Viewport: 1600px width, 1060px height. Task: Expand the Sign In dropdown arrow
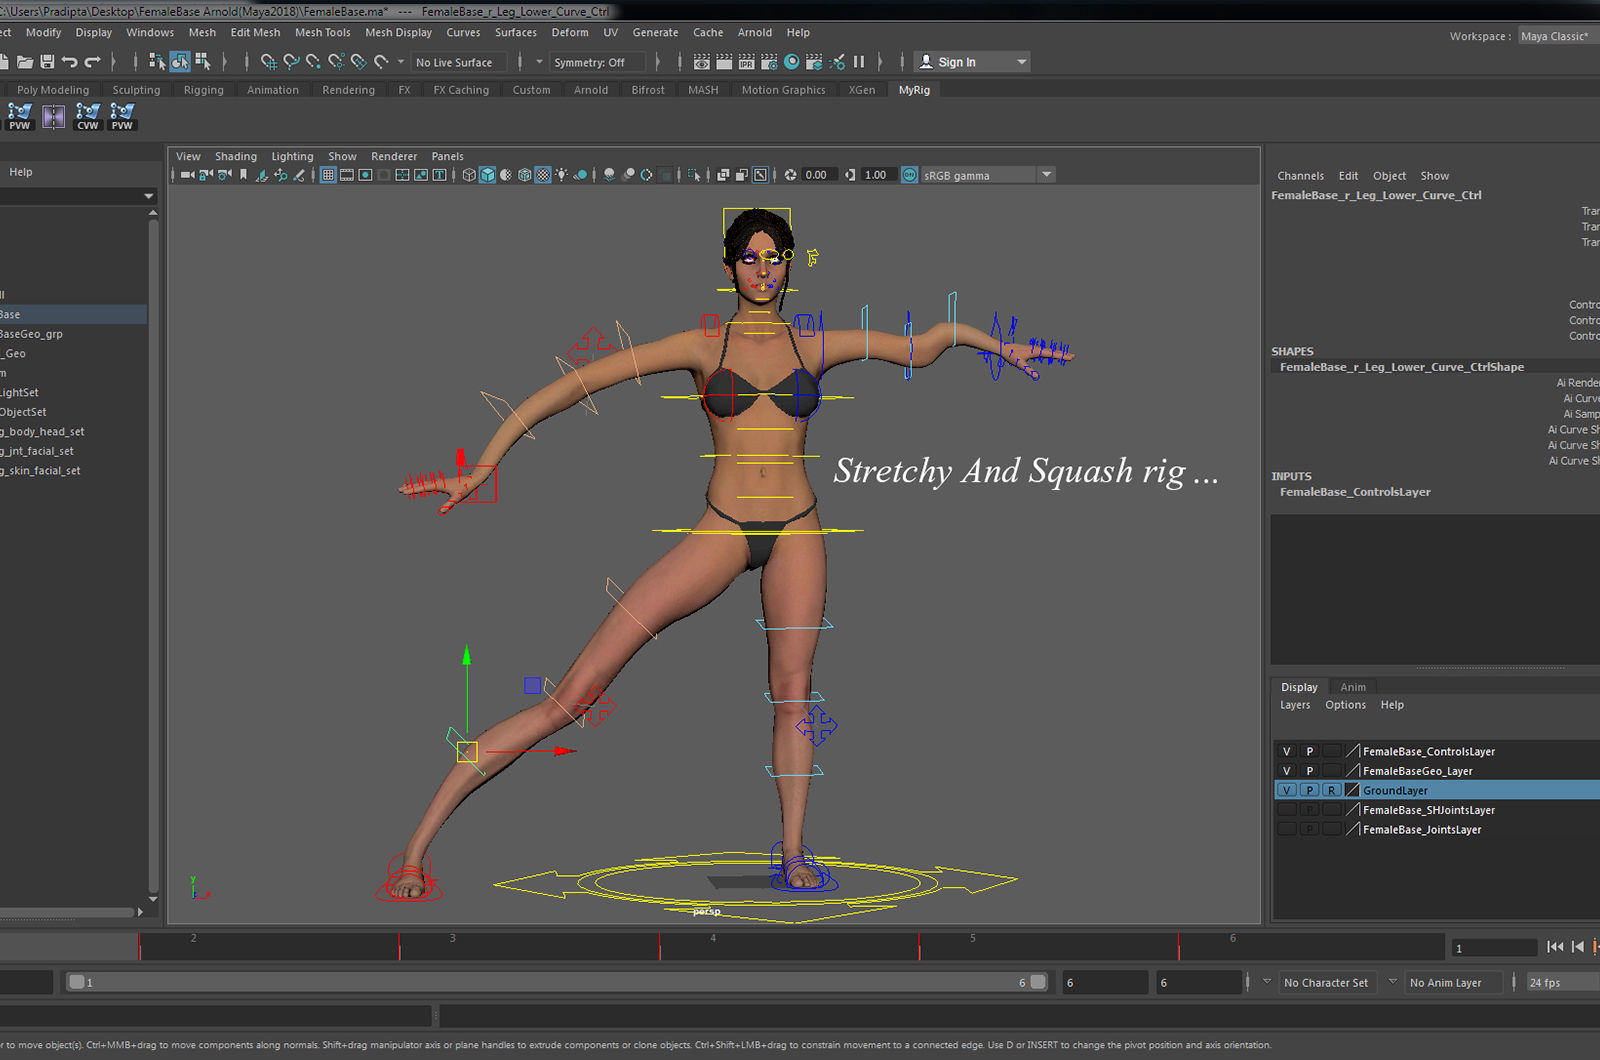pyautogui.click(x=1022, y=62)
